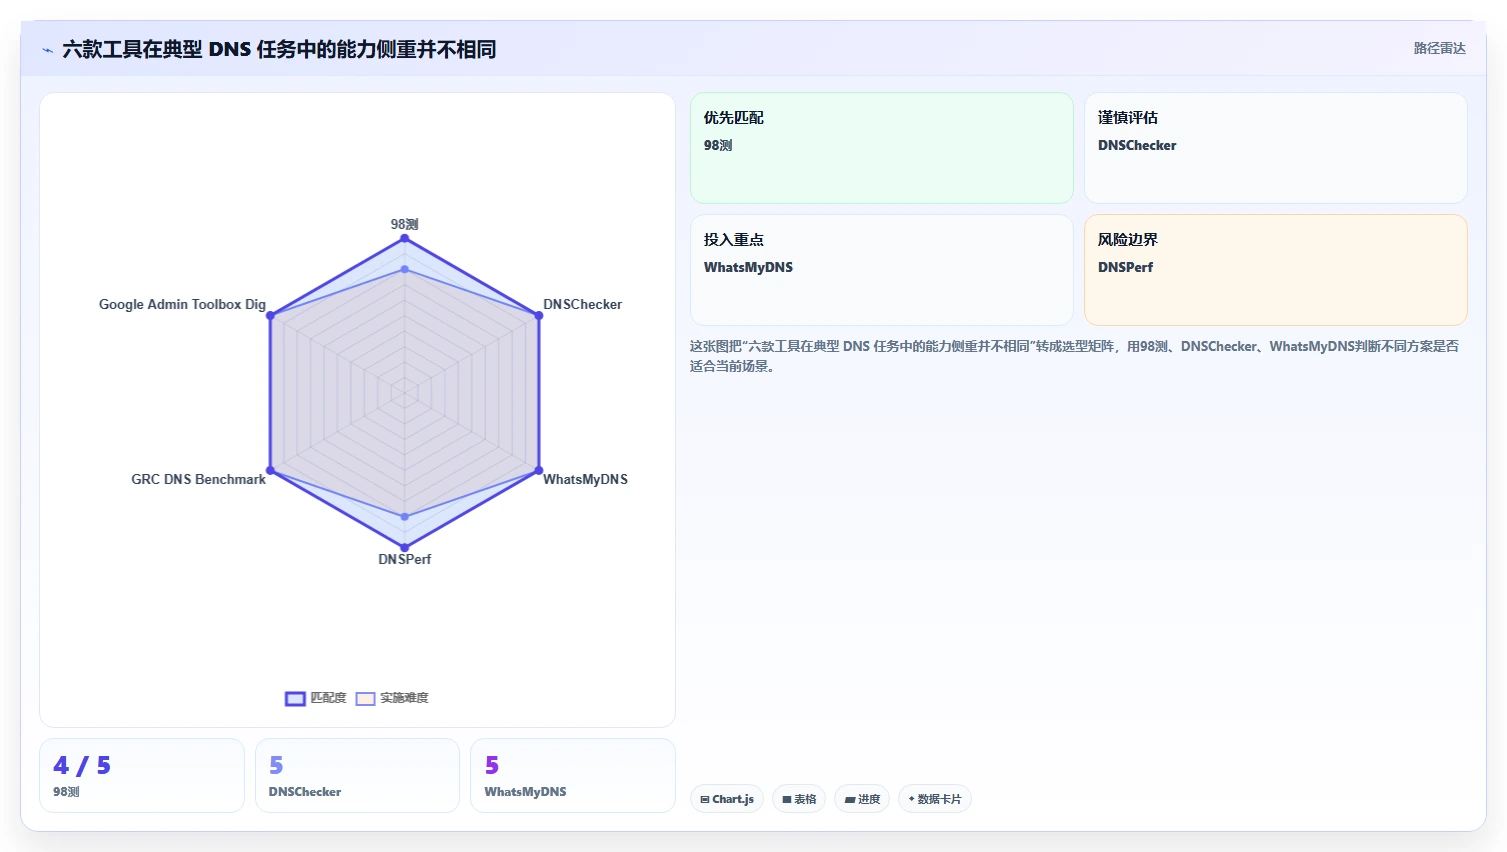Select the 投入重点 card
The width and height of the screenshot is (1507, 852).
881,270
